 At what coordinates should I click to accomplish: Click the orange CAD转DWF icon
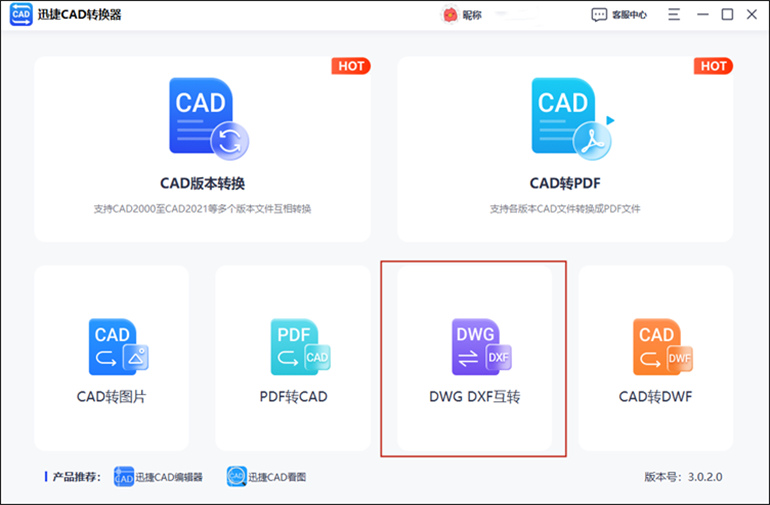coord(663,346)
